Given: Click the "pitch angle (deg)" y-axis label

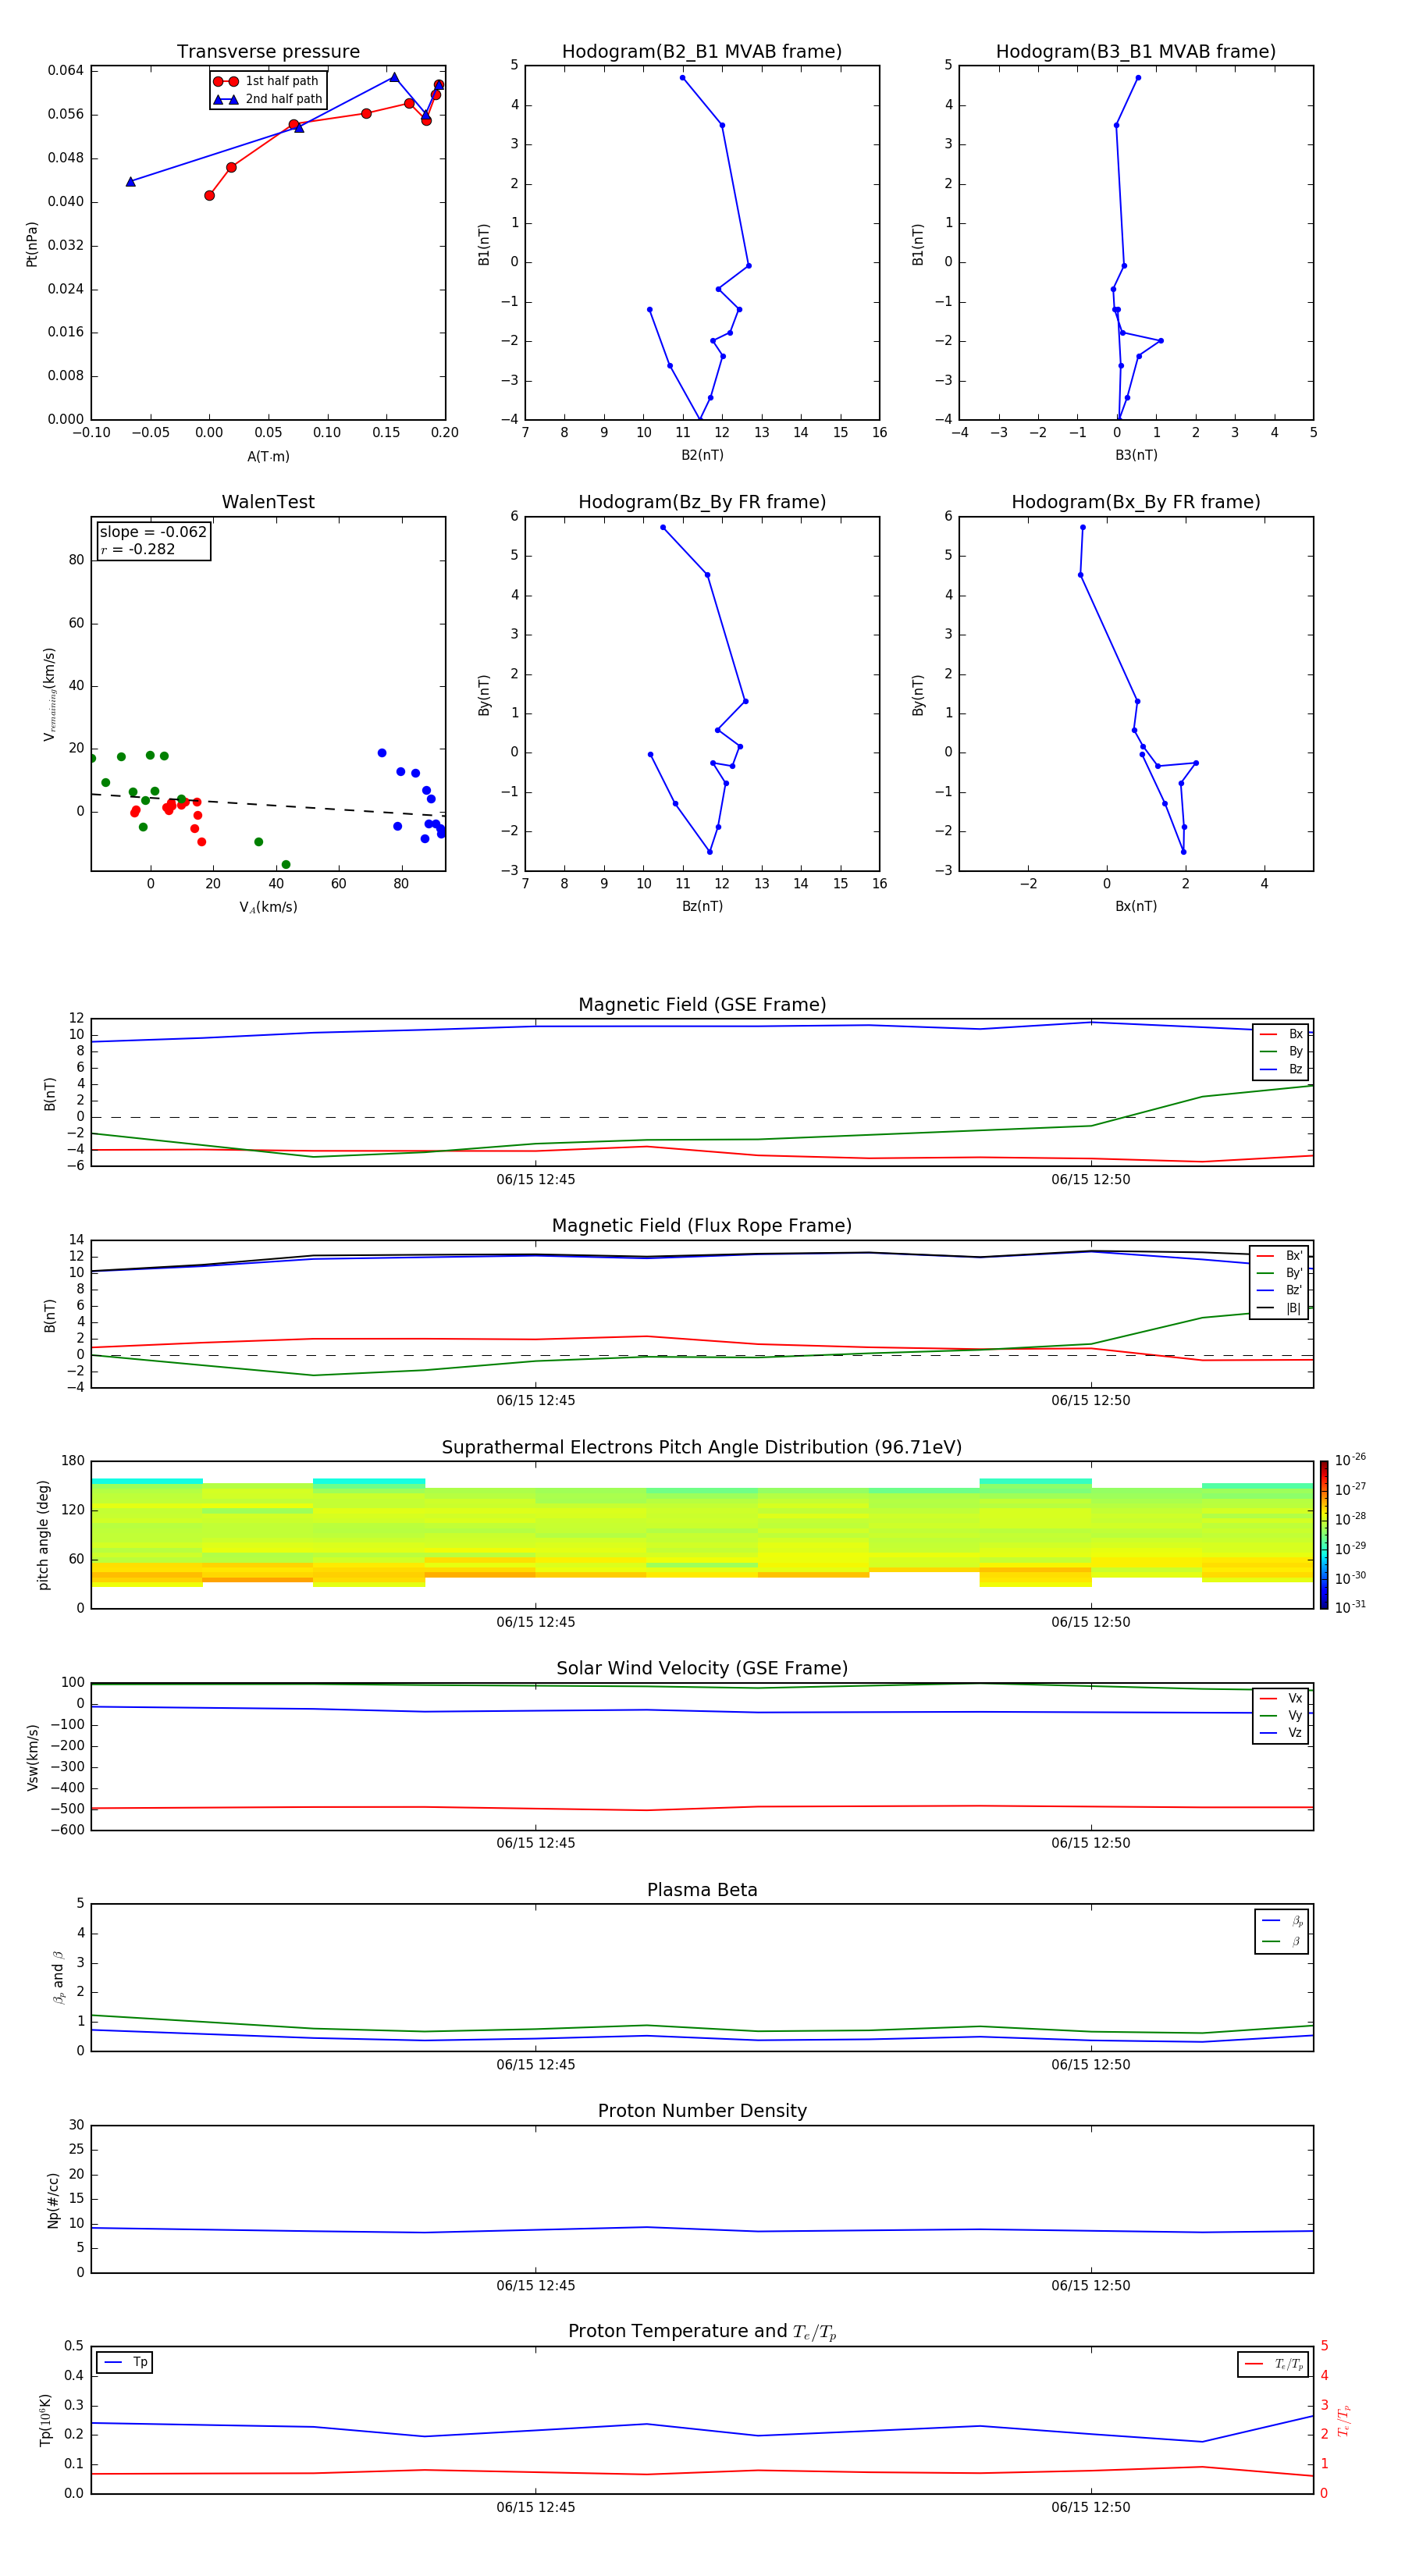Looking at the screenshot, I should pyautogui.click(x=43, y=1535).
